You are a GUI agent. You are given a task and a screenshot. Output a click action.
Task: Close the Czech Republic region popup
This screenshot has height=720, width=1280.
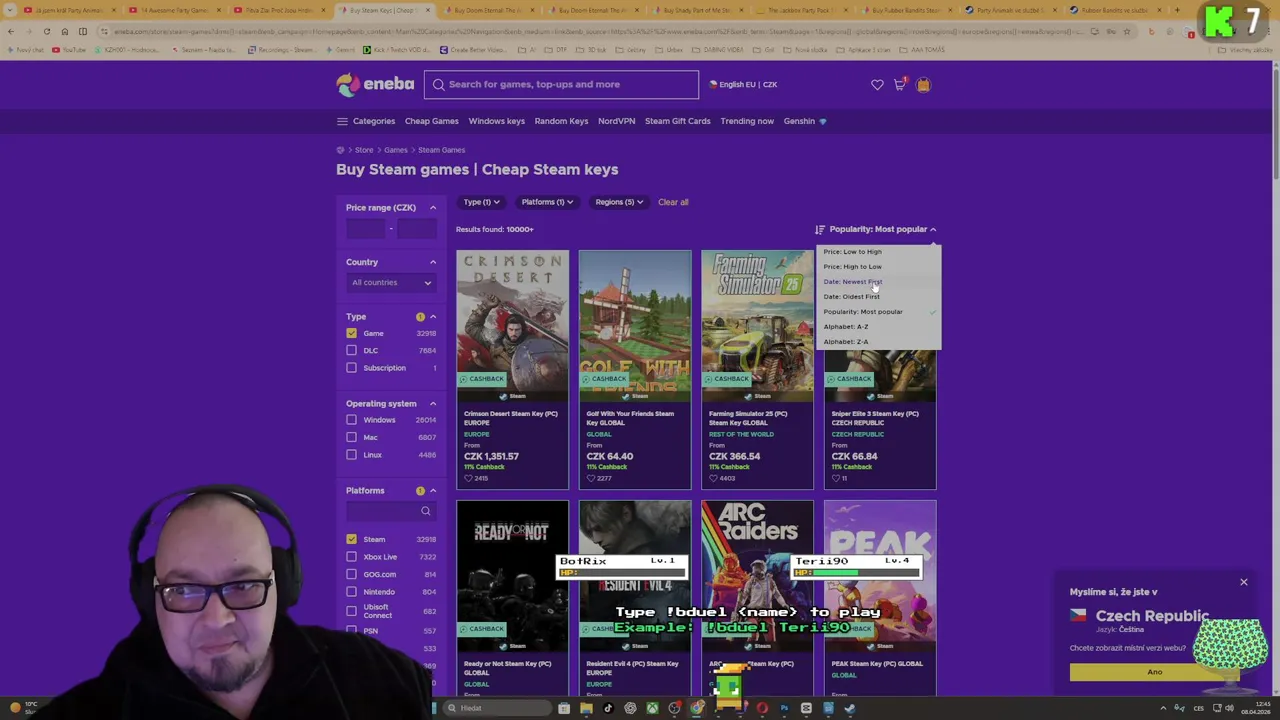point(1244,582)
